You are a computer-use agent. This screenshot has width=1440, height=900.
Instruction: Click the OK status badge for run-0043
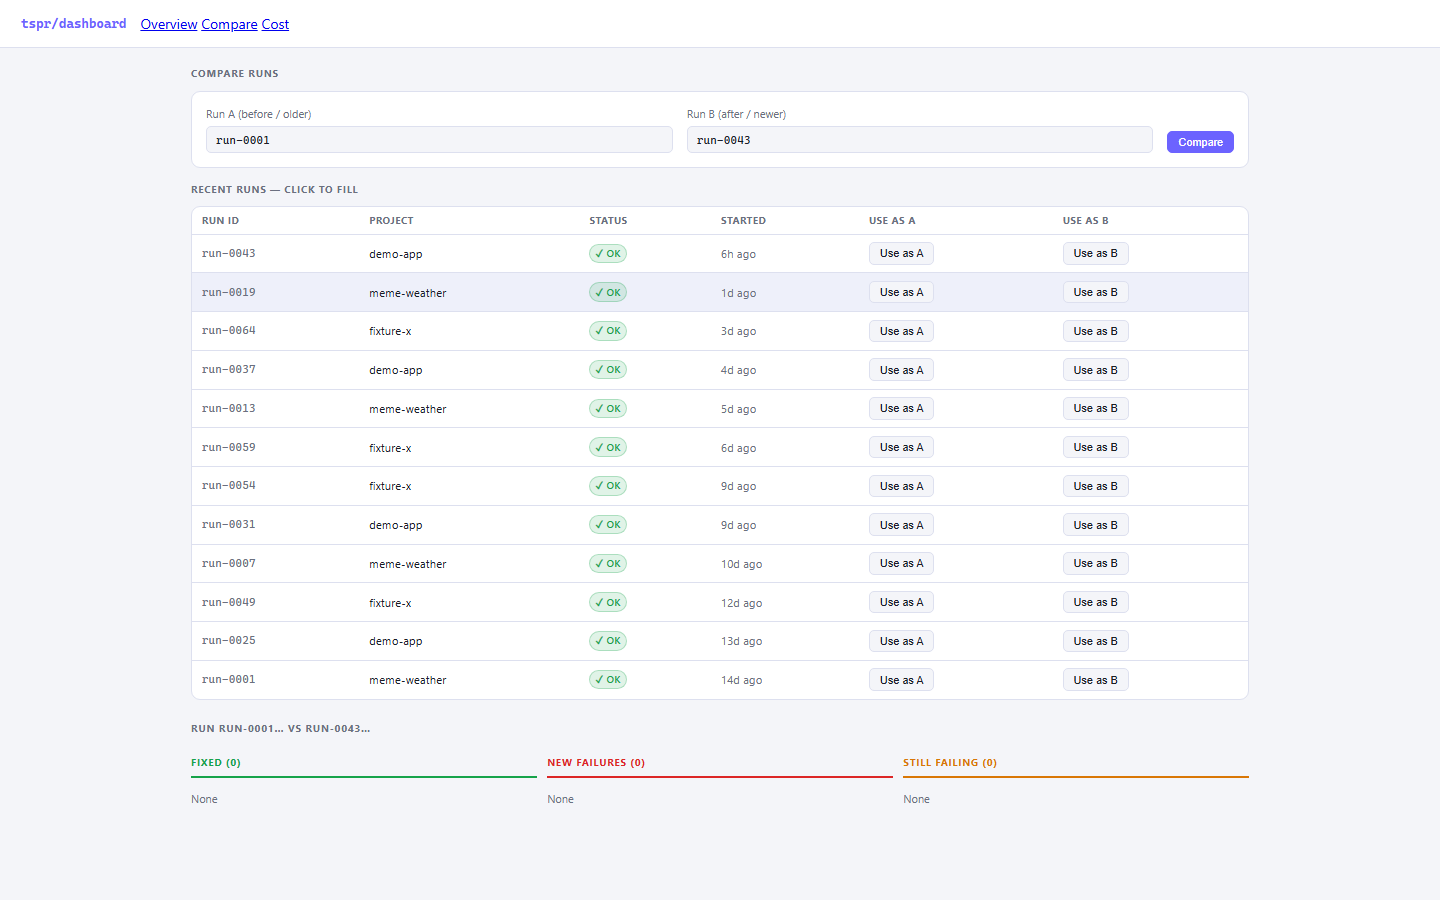click(x=608, y=254)
